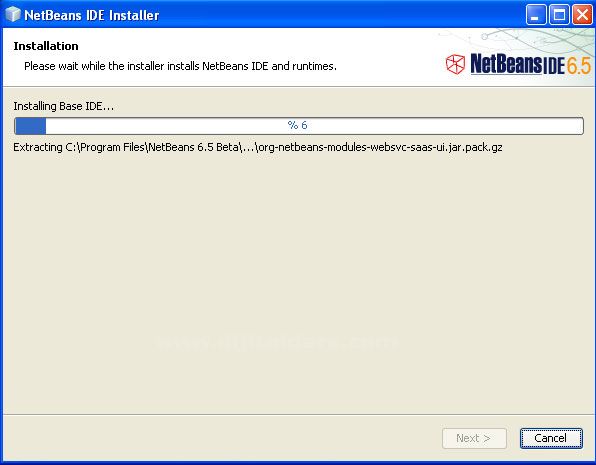Image resolution: width=596 pixels, height=465 pixels.
Task: Click the "Please wait while the installer" message
Action: pos(181,66)
